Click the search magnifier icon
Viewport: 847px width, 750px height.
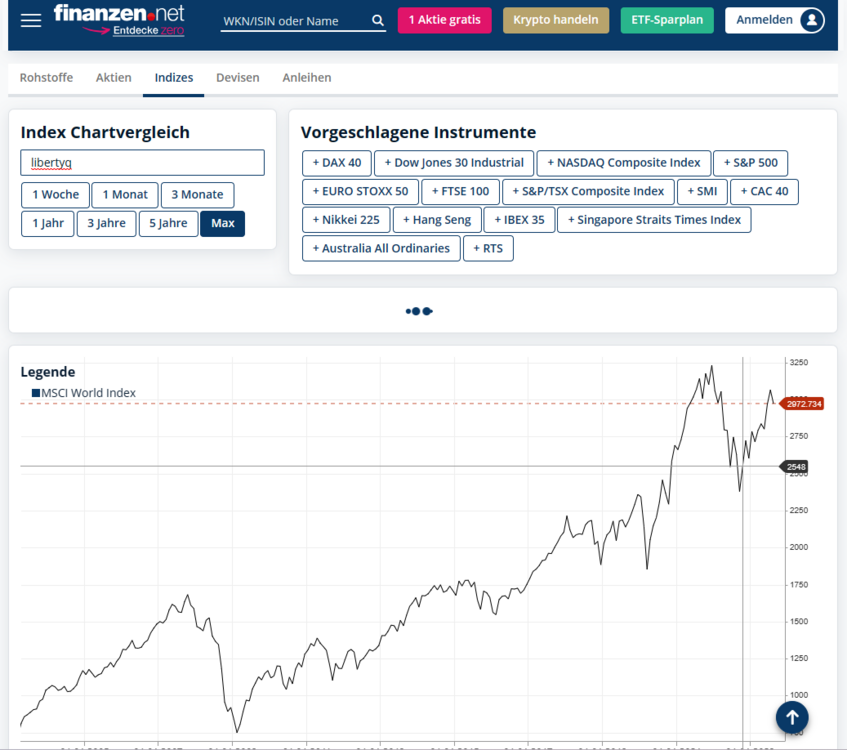pyautogui.click(x=378, y=21)
